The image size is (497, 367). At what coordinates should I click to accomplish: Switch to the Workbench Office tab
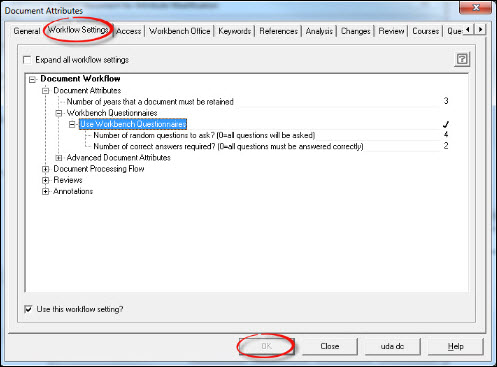point(180,31)
